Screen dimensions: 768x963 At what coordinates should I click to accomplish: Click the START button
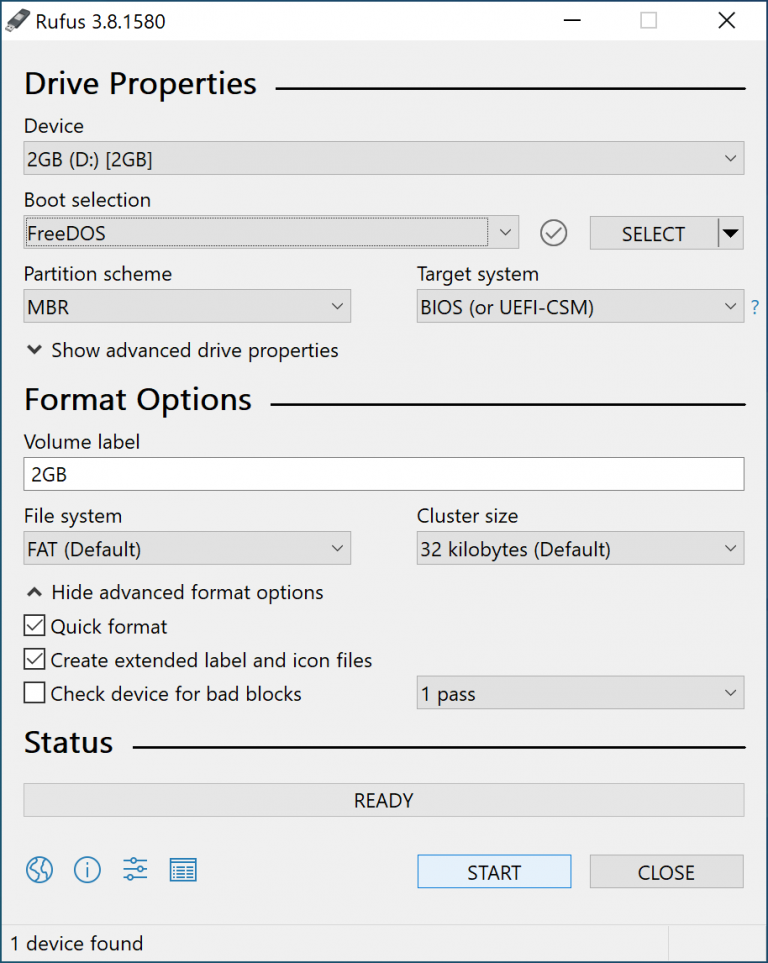(x=494, y=871)
